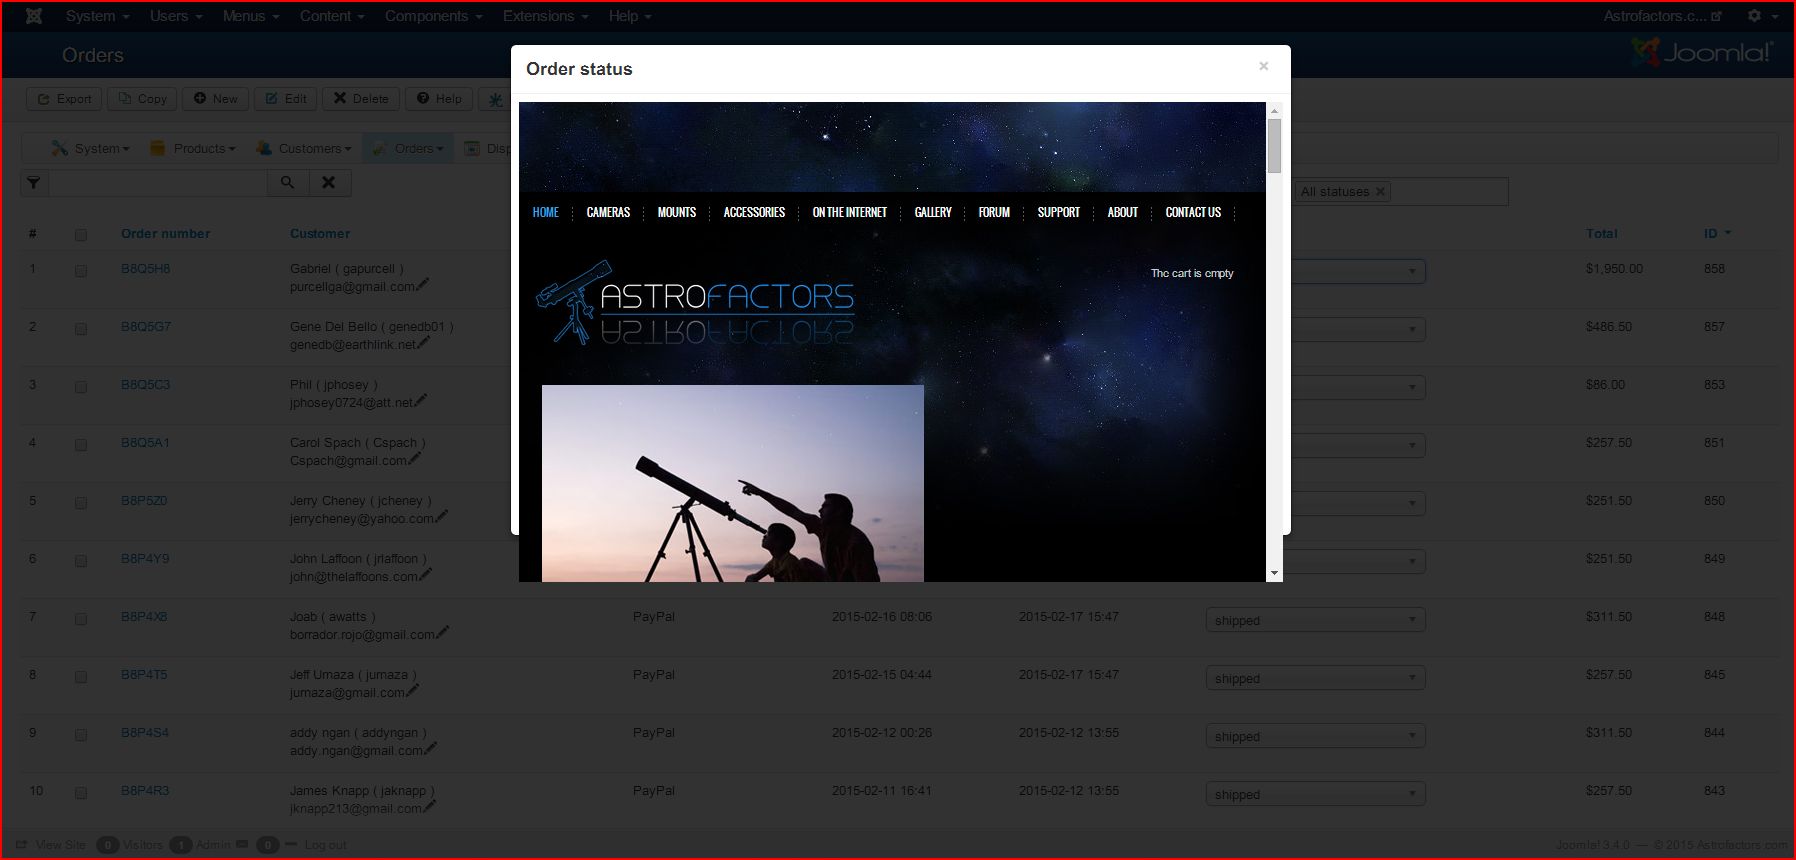Viewport: 1796px width, 860px height.
Task: Click the pencil icon beside jumaza@gmail.com
Action: click(x=413, y=691)
